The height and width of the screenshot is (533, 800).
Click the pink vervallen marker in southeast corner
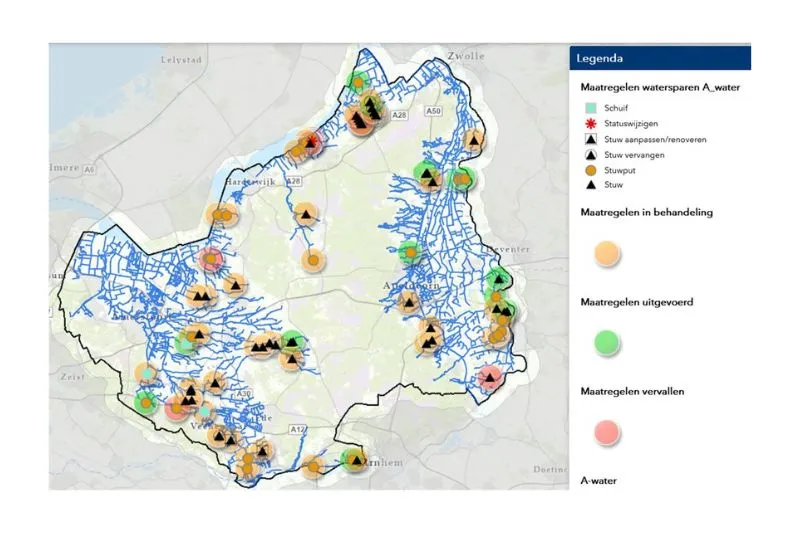489,377
